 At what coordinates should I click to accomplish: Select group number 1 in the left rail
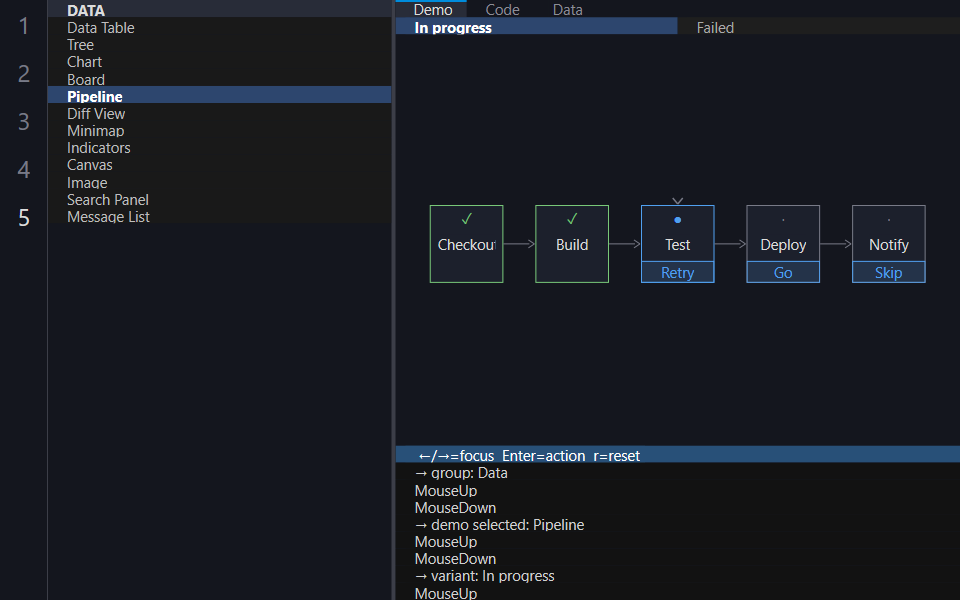tap(23, 26)
